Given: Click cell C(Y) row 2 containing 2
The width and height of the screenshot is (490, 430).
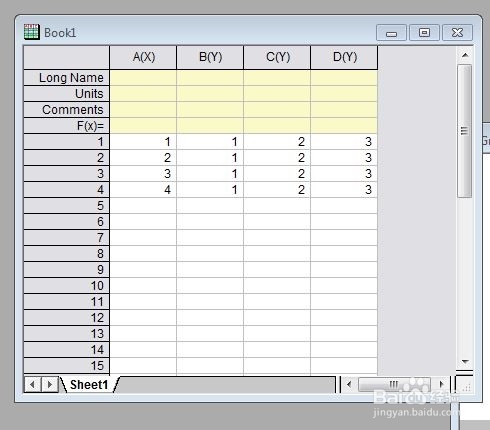Looking at the screenshot, I should pos(277,158).
